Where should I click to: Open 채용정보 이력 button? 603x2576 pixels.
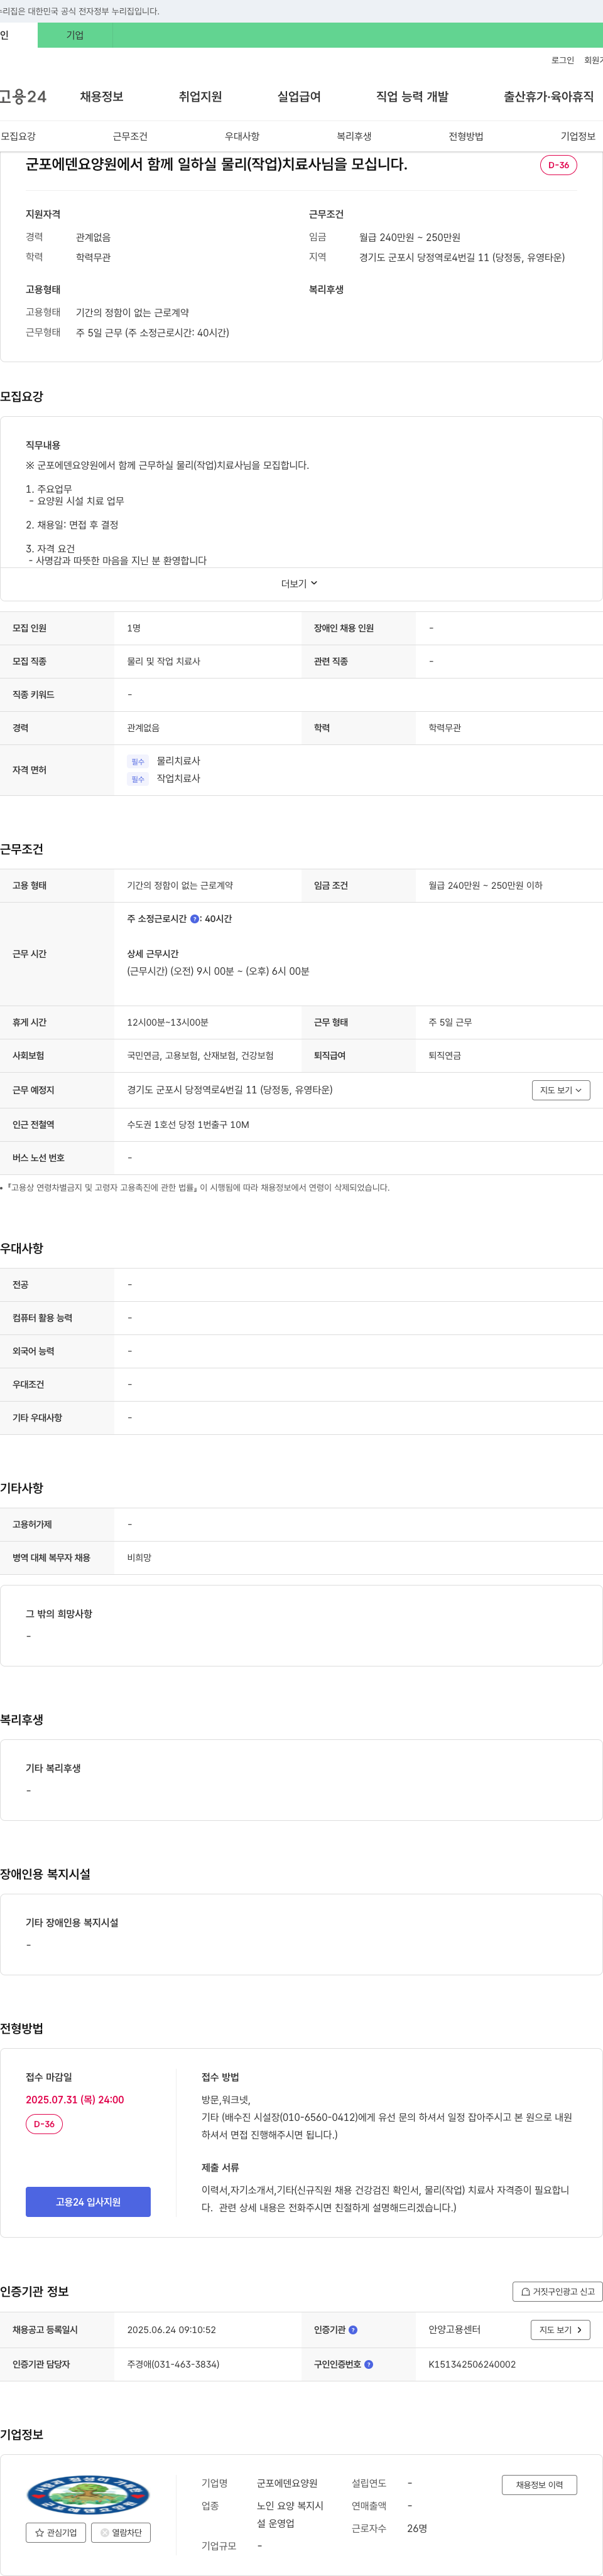[x=539, y=2484]
